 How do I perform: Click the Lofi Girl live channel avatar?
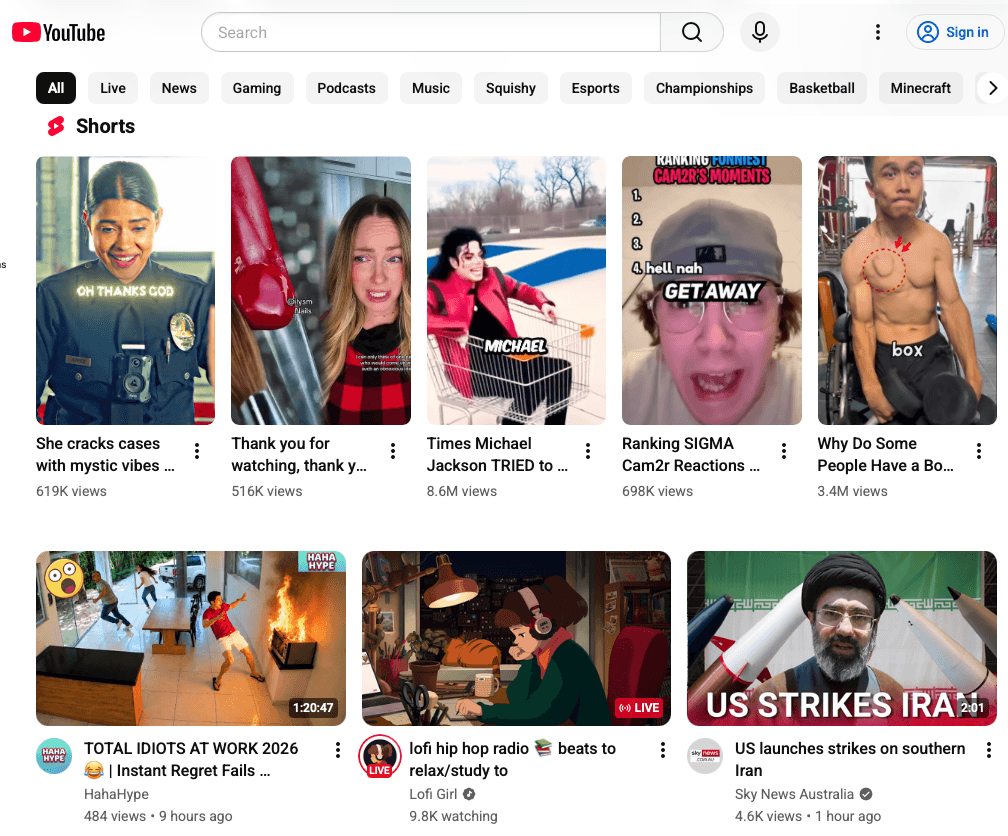[x=379, y=756]
